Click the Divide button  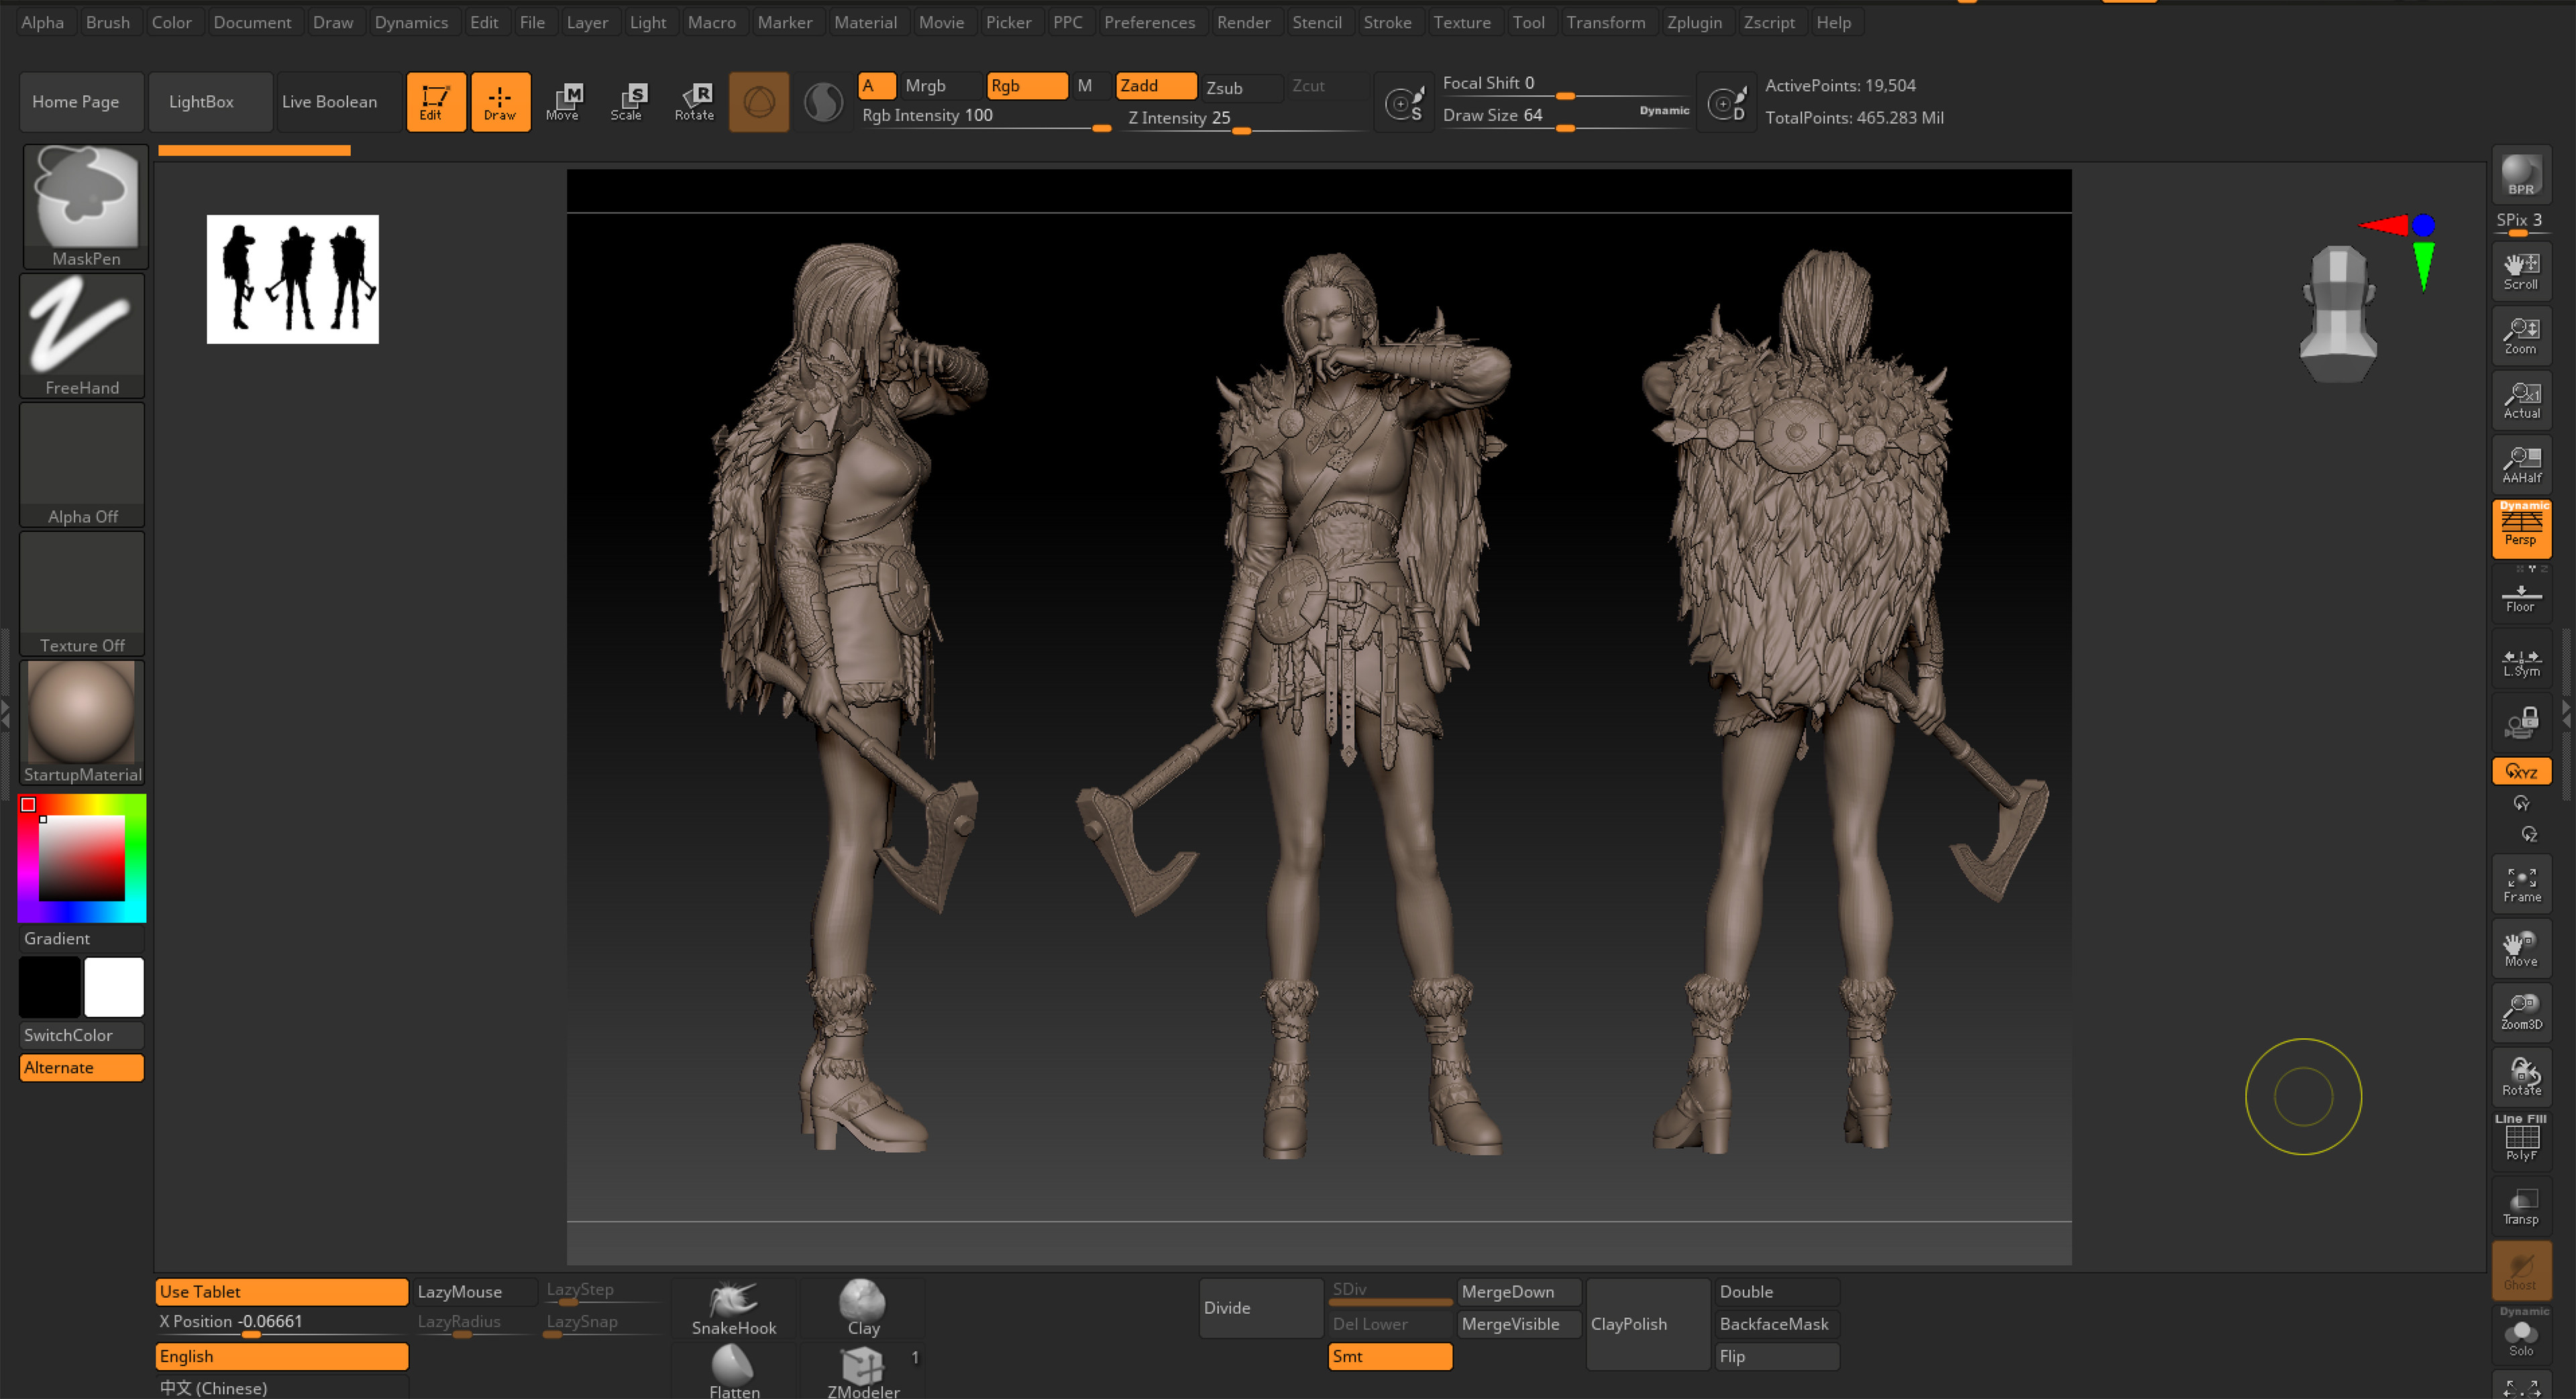coord(1261,1308)
